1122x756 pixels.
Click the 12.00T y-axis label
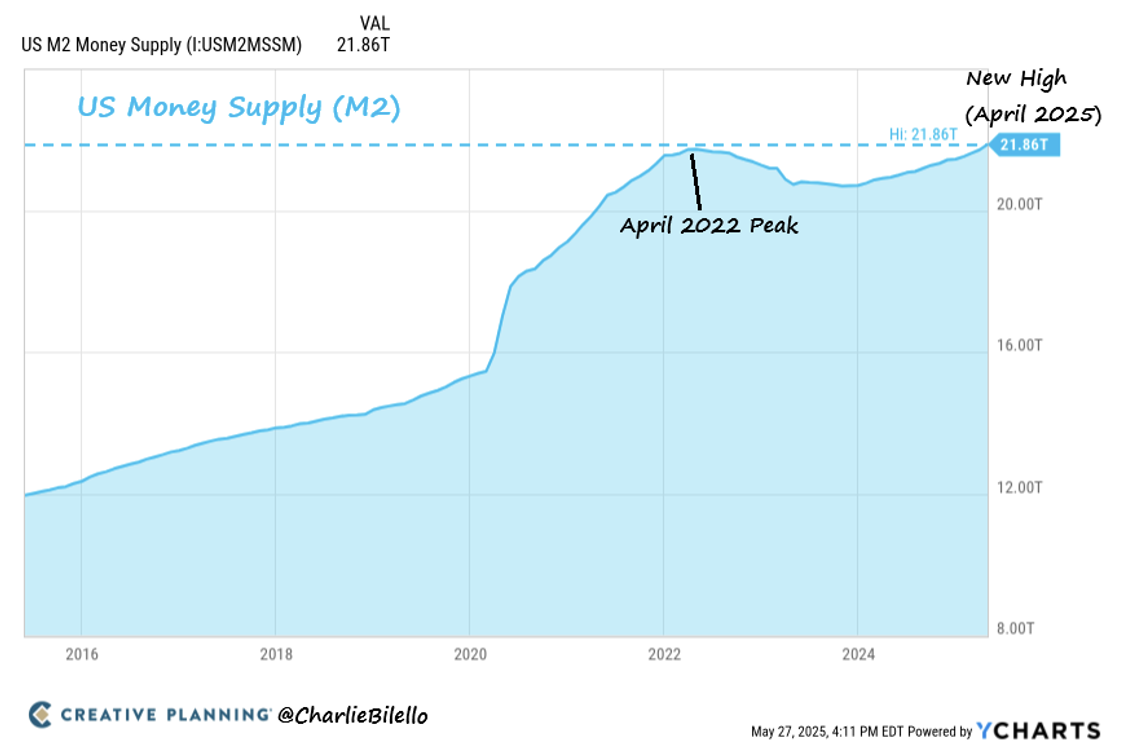[1022, 487]
